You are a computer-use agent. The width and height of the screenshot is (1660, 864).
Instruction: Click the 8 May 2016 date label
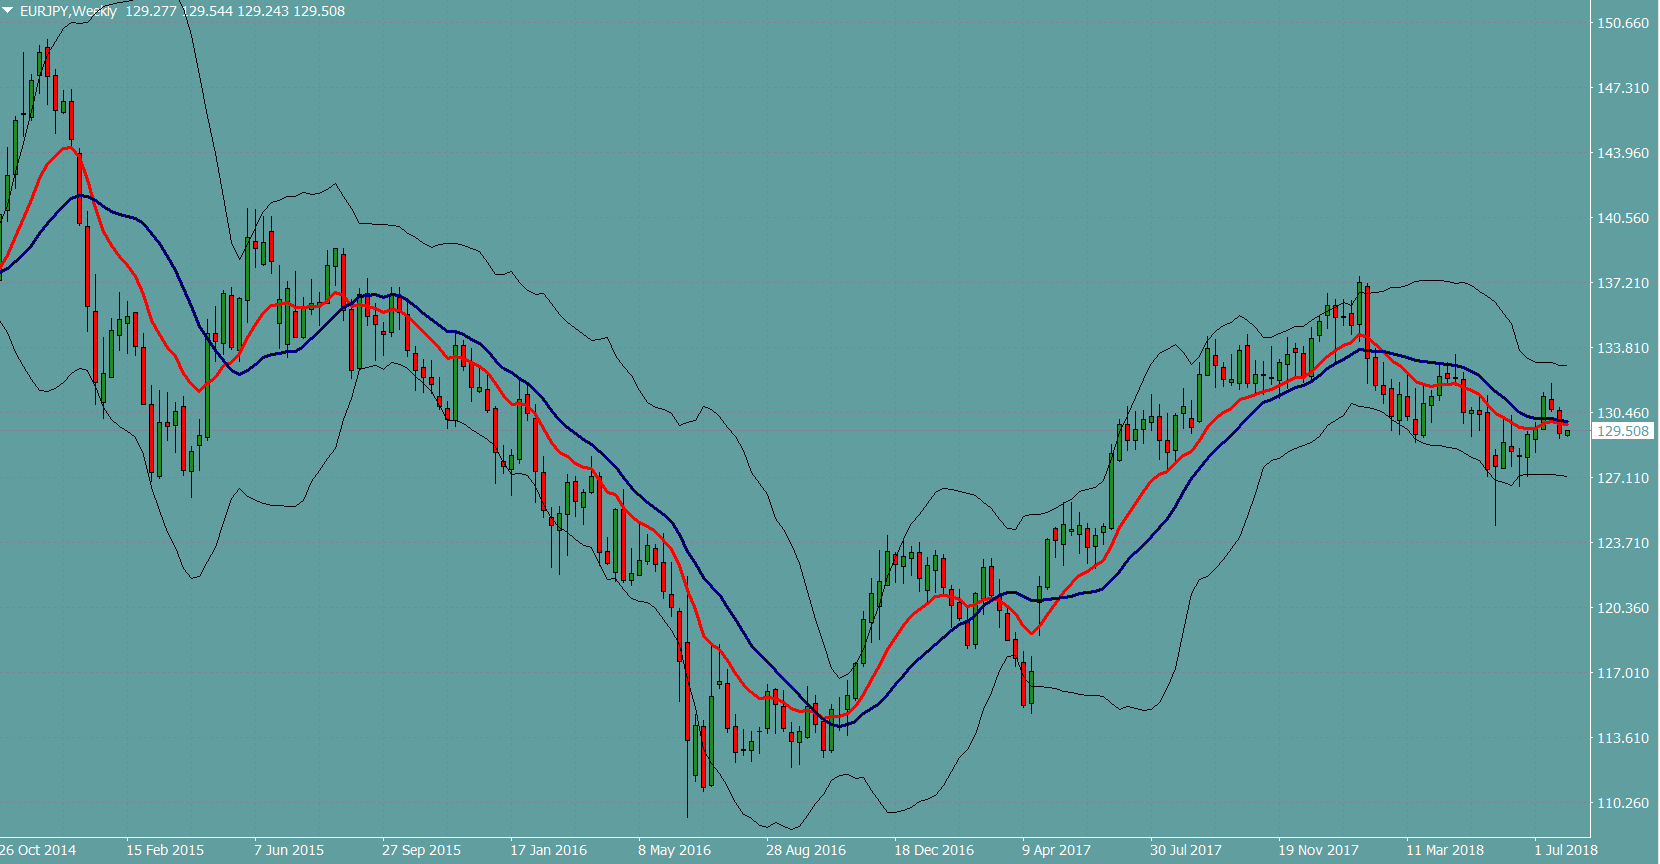click(x=674, y=850)
